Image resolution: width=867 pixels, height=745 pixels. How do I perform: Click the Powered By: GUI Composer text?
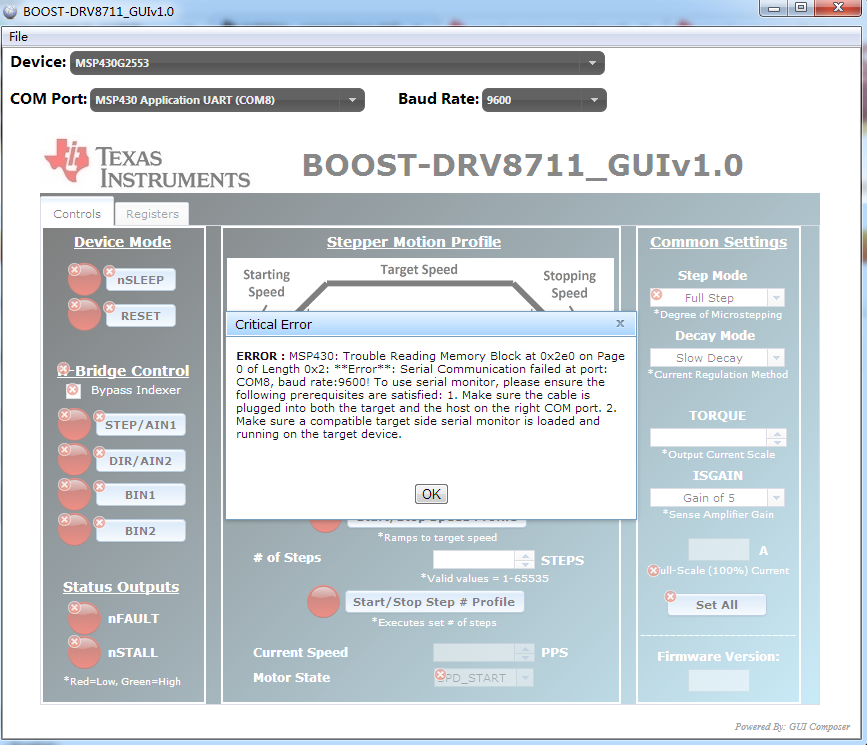point(792,727)
